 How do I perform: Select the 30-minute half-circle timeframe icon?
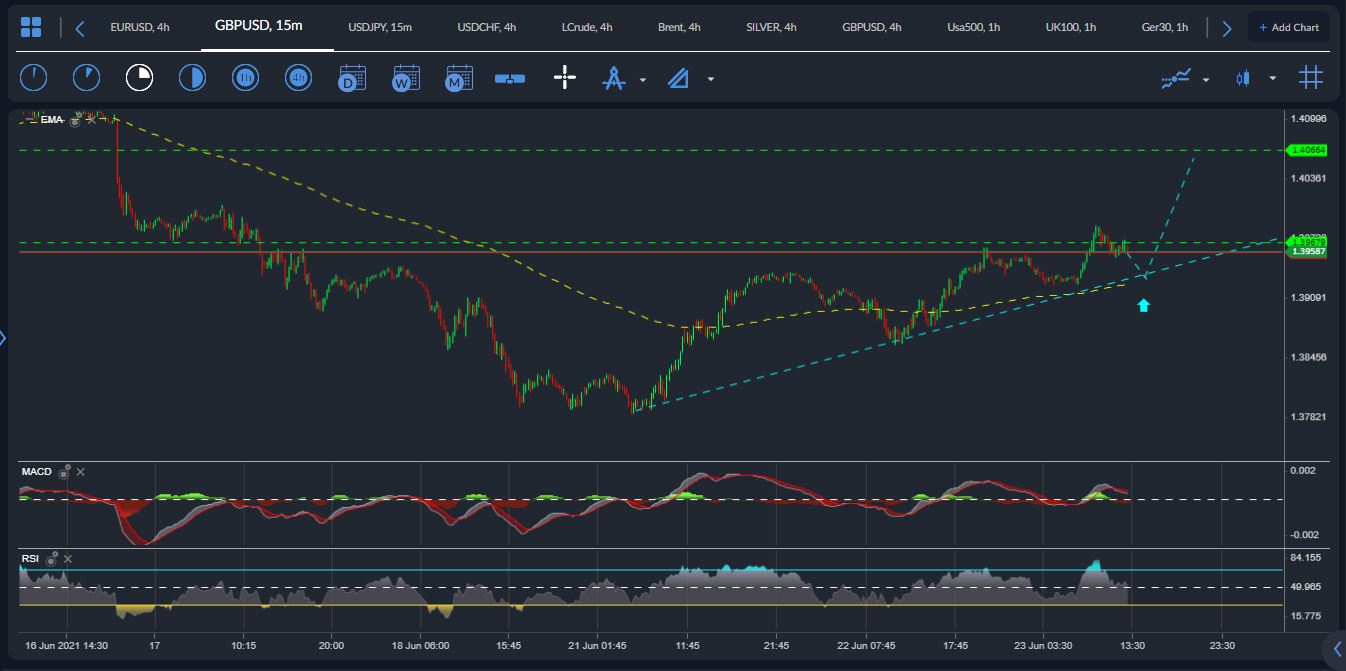[192, 77]
